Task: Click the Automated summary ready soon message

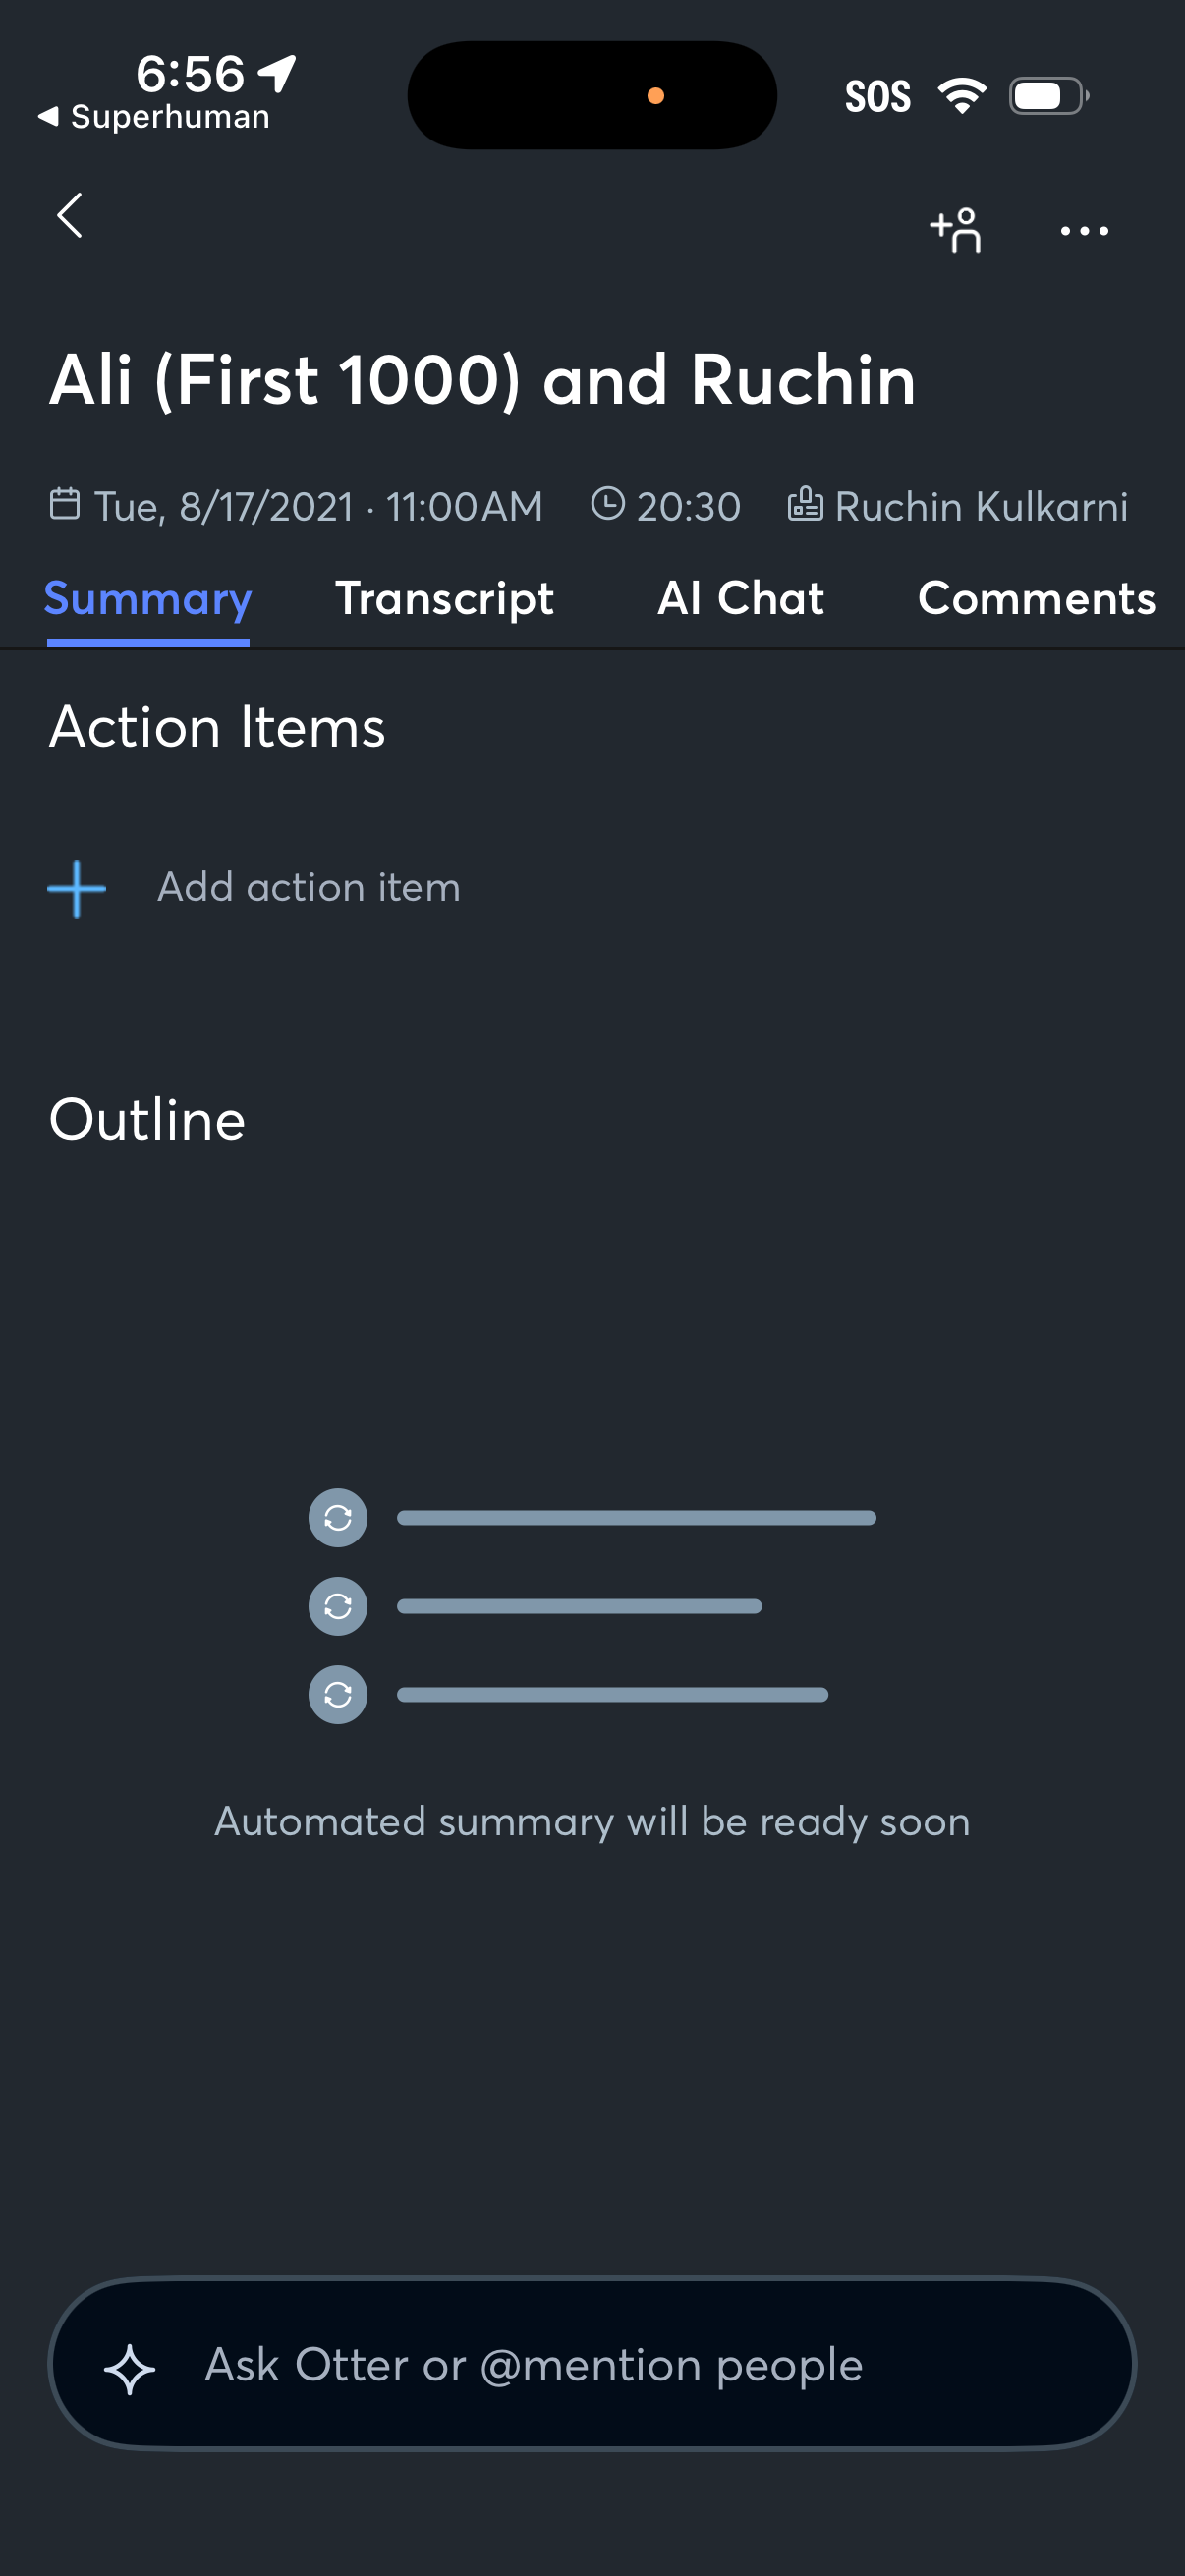Action: click(x=592, y=1822)
